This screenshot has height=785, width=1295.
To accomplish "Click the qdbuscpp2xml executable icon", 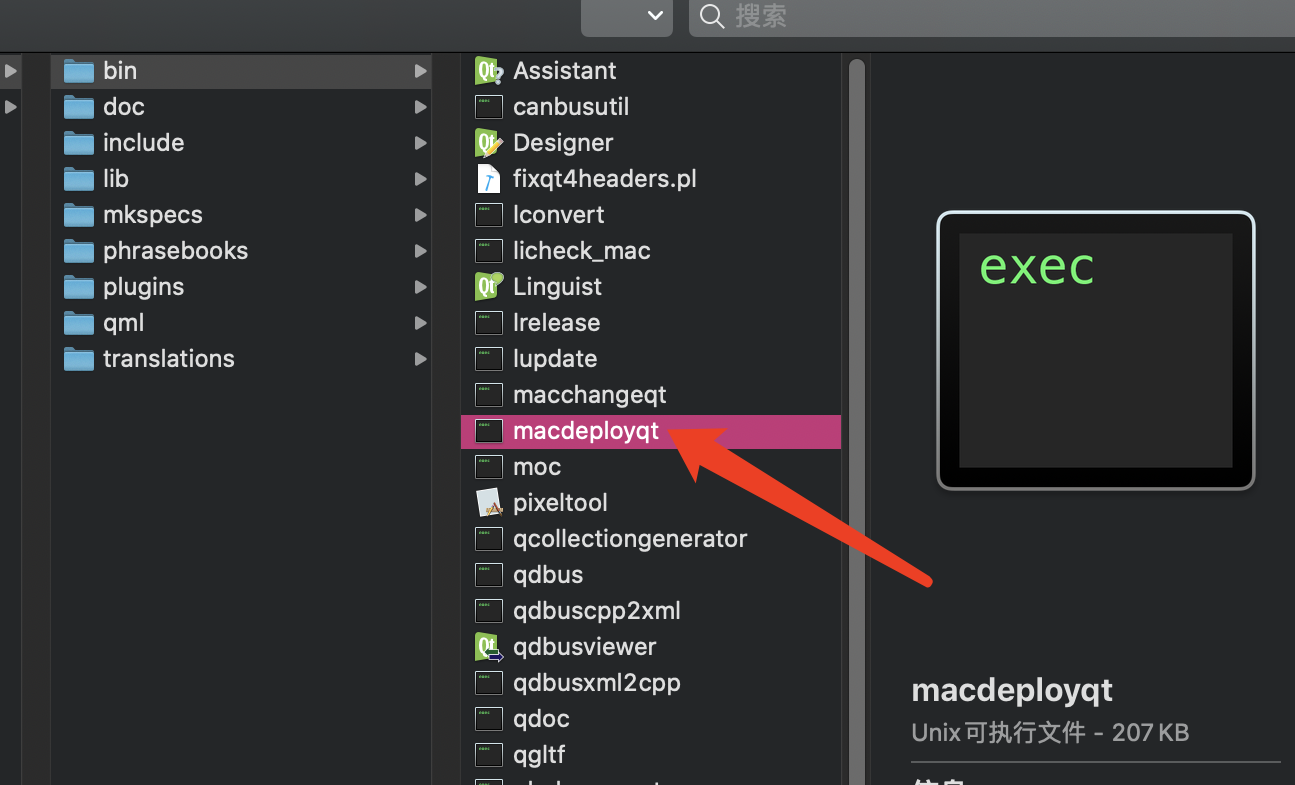I will tap(488, 611).
